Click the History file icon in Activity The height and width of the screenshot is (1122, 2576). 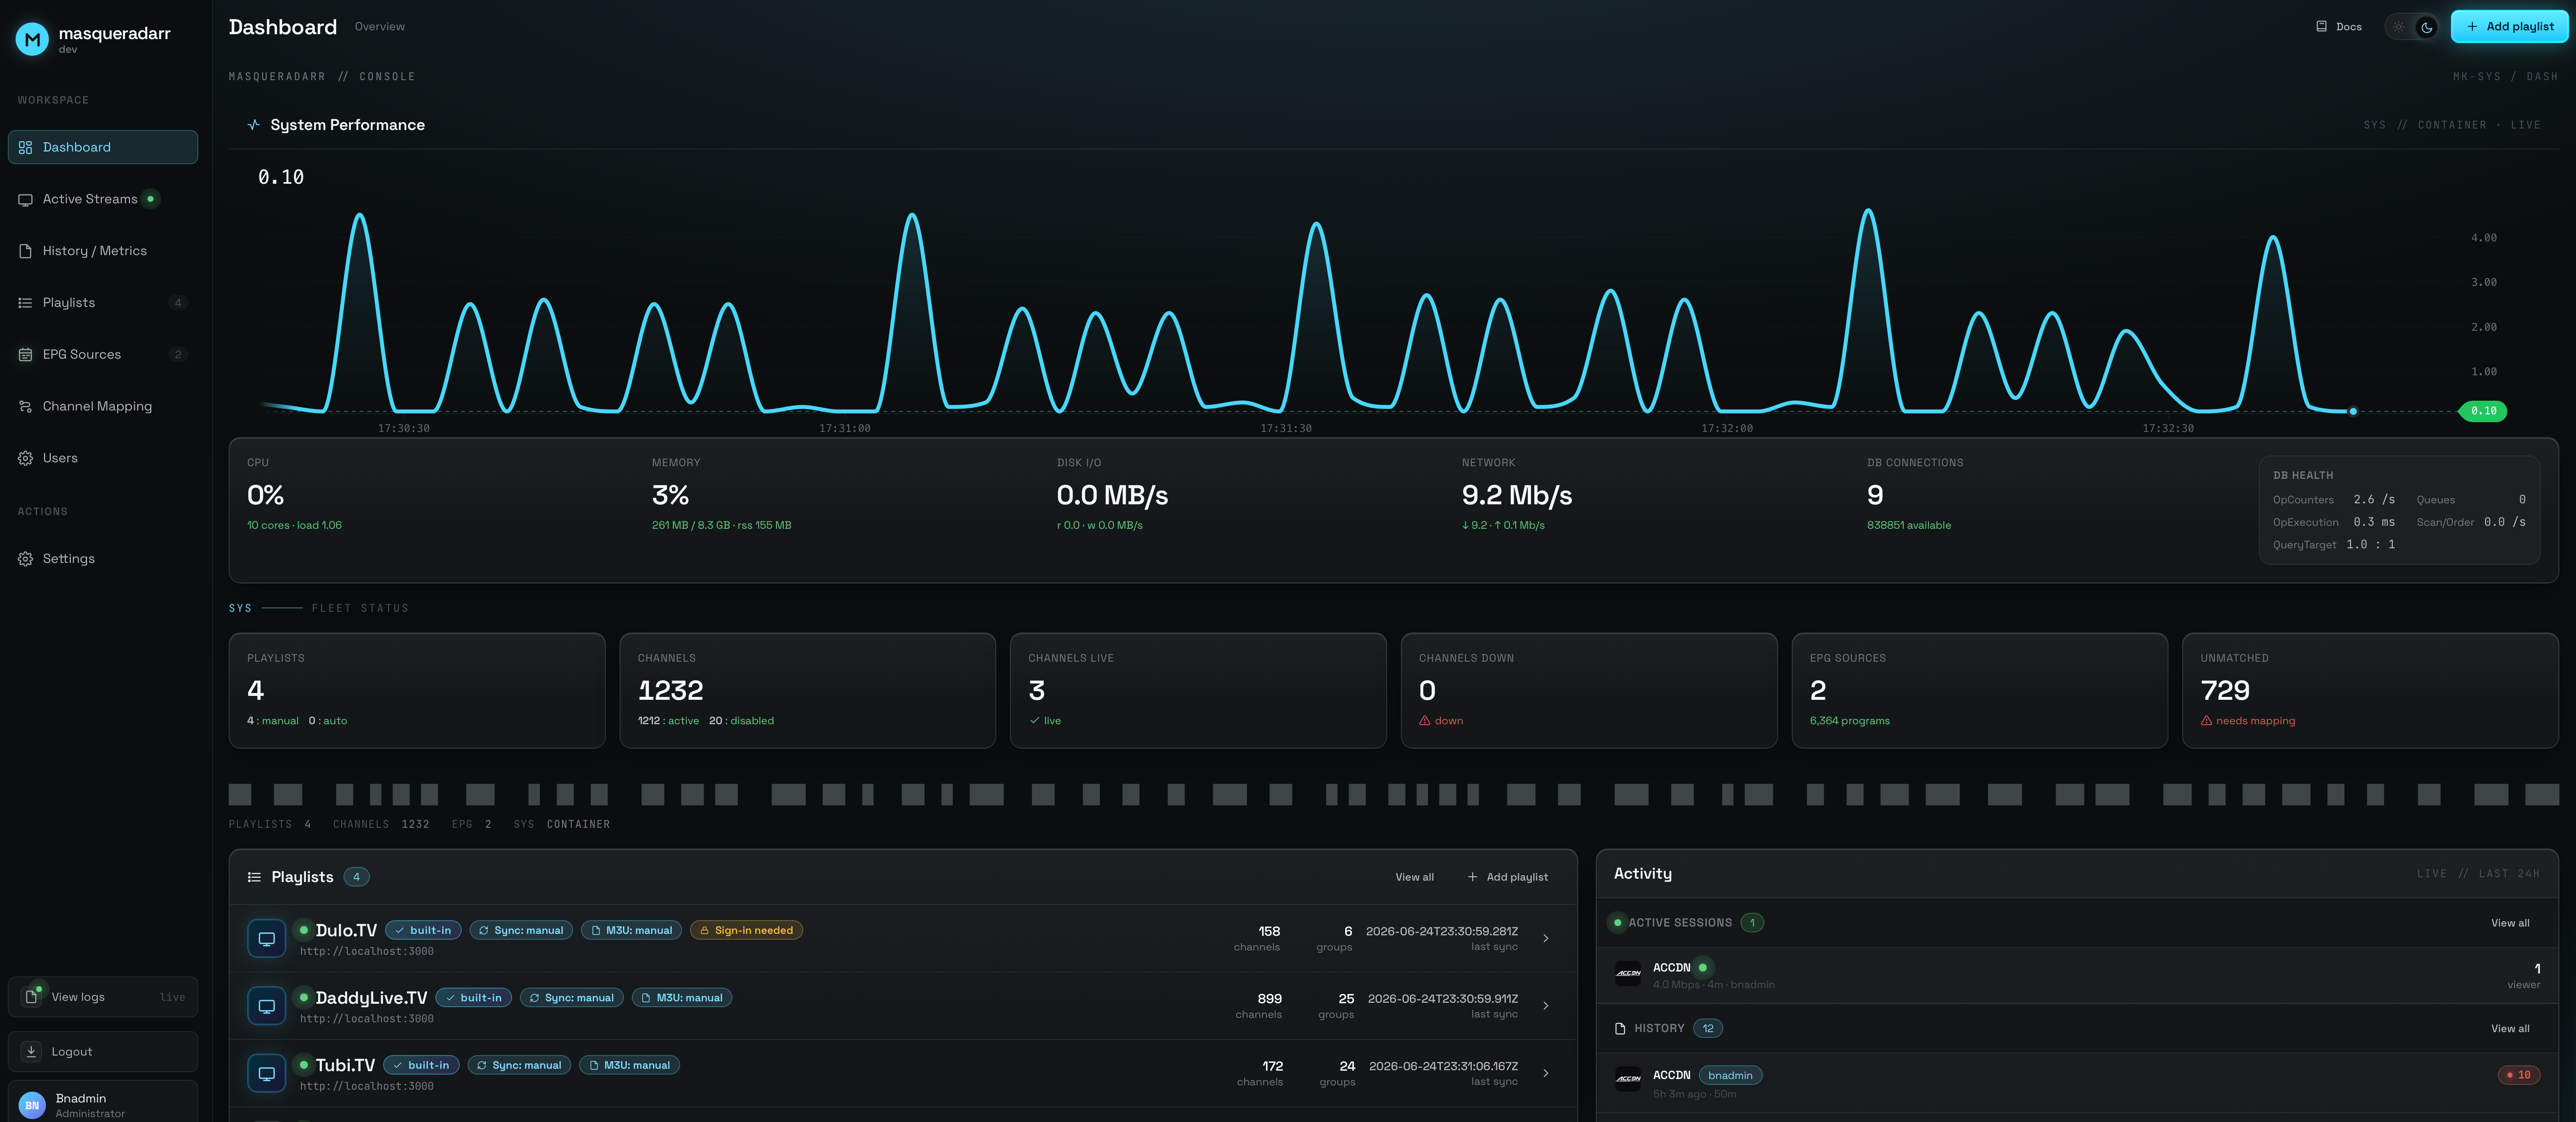(x=1620, y=1028)
